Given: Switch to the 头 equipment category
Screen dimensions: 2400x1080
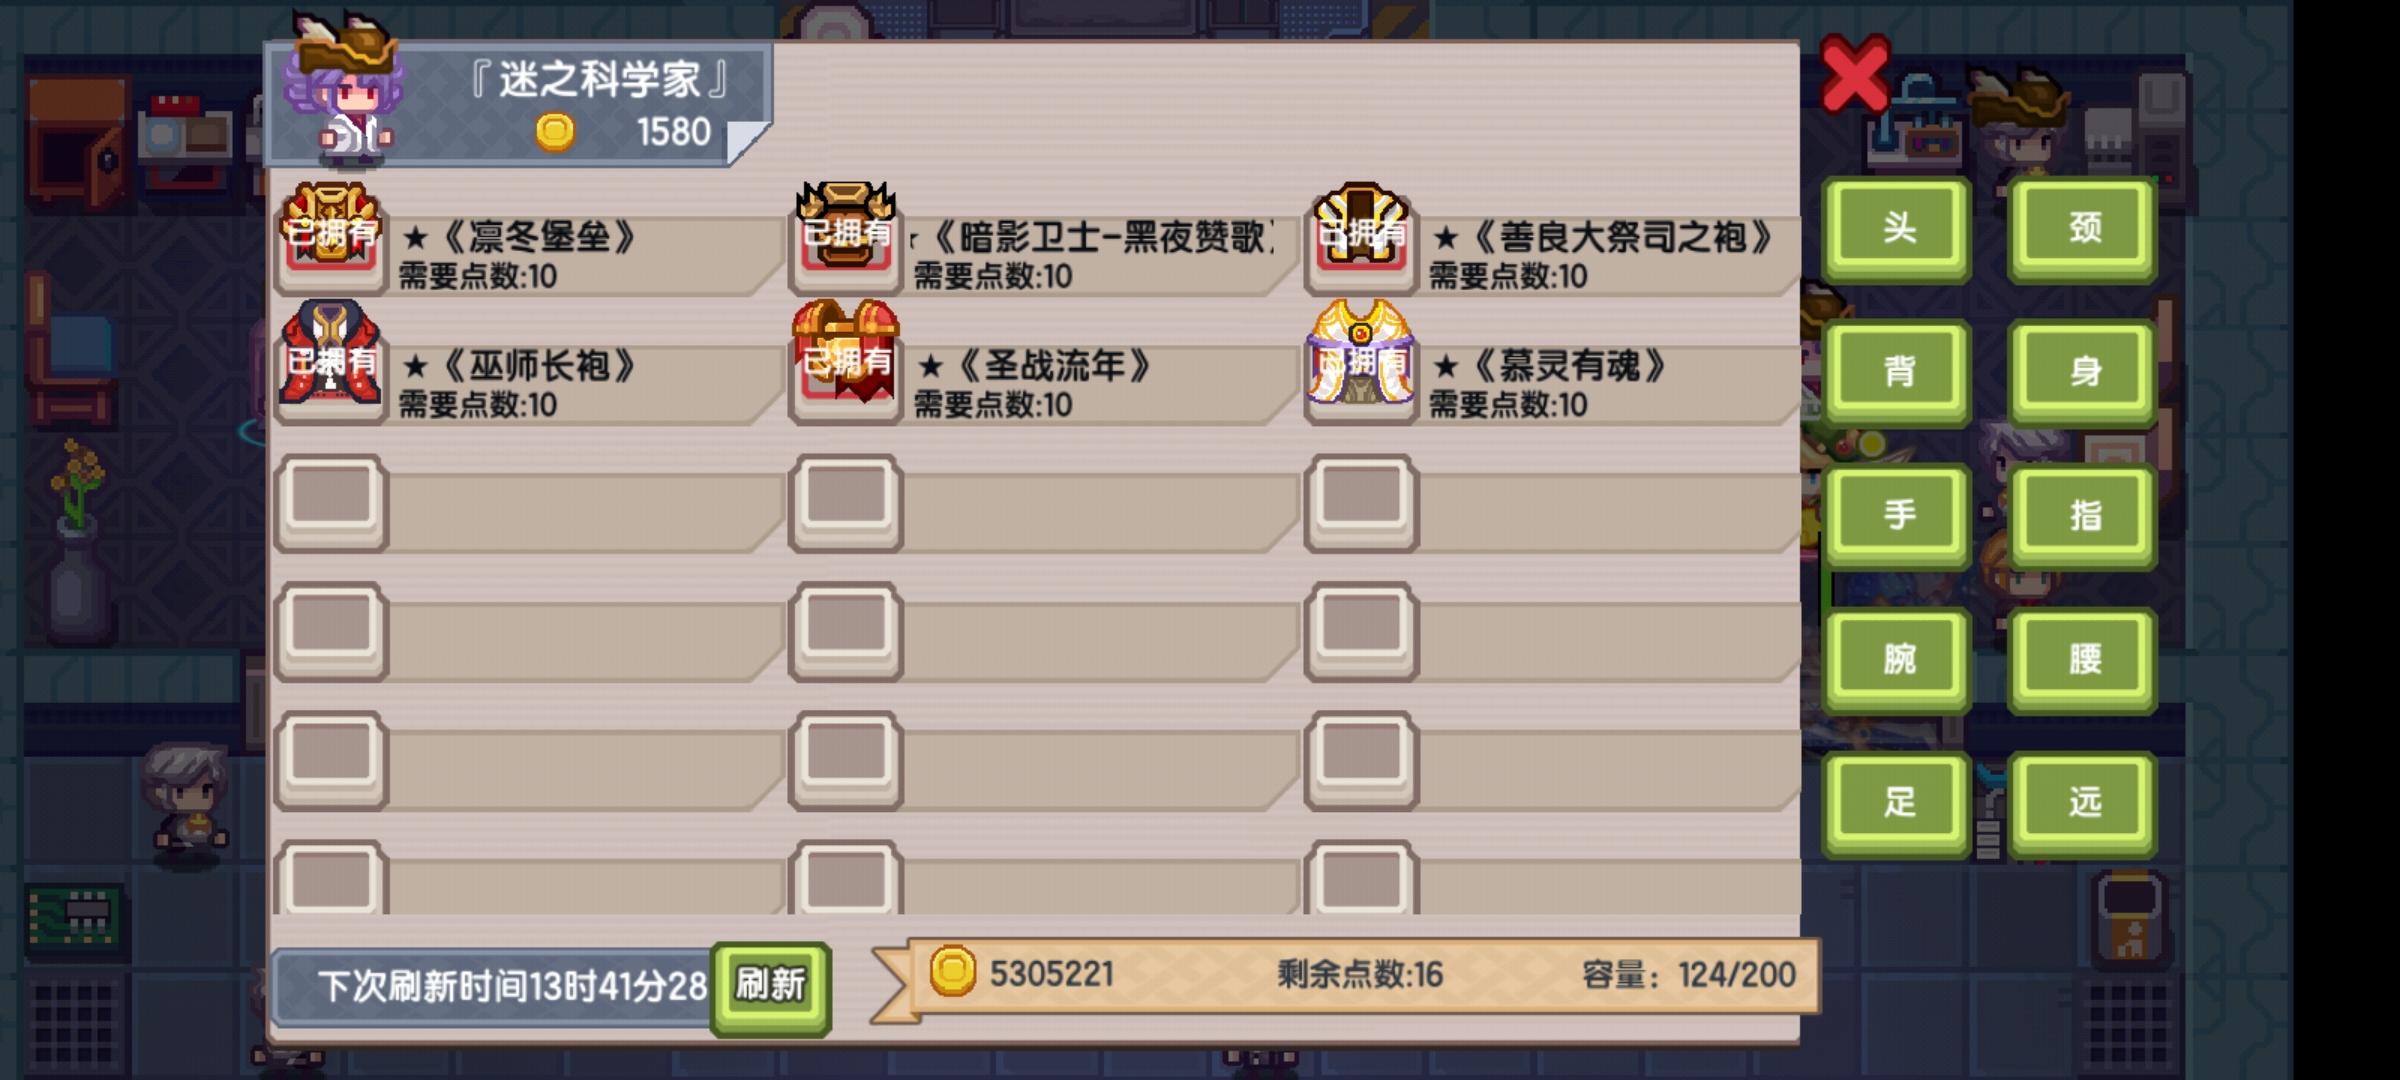Looking at the screenshot, I should (1897, 228).
